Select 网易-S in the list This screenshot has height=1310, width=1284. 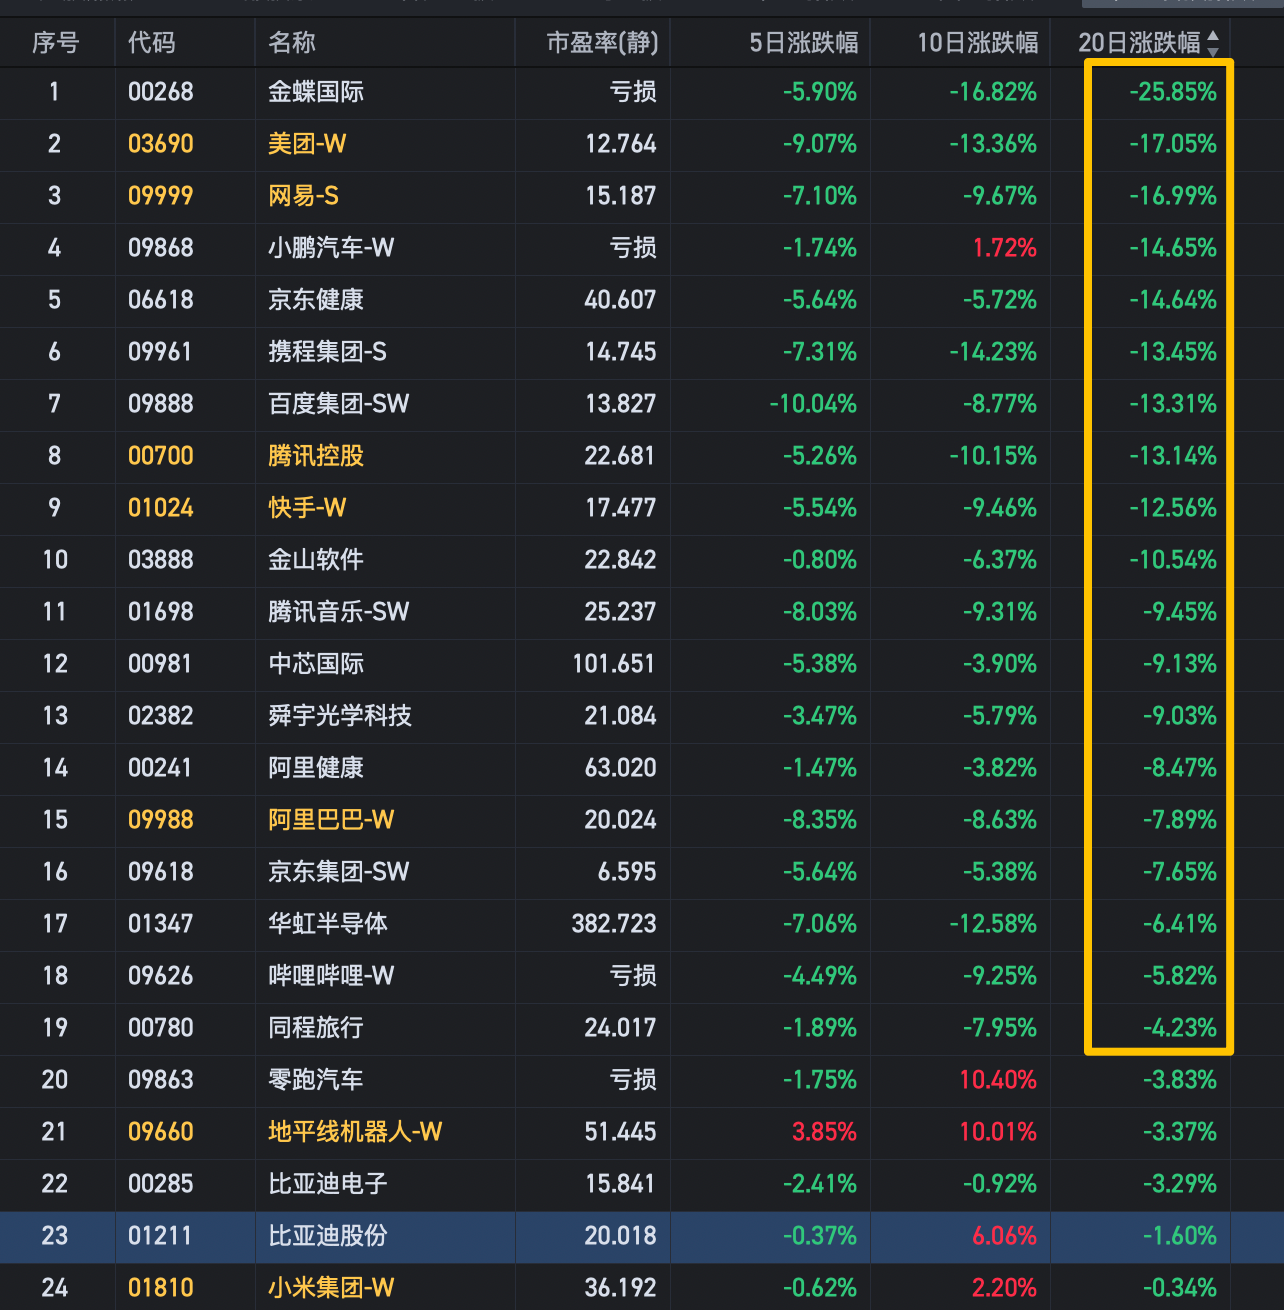pos(303,196)
